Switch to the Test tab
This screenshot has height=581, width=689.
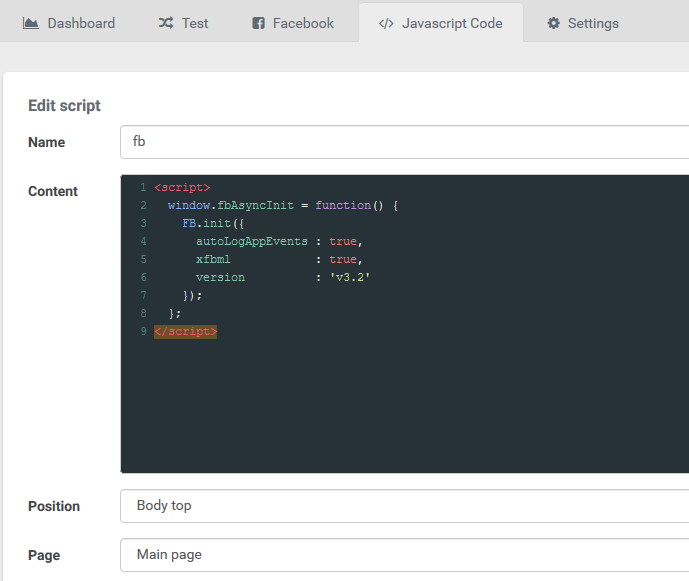click(183, 23)
